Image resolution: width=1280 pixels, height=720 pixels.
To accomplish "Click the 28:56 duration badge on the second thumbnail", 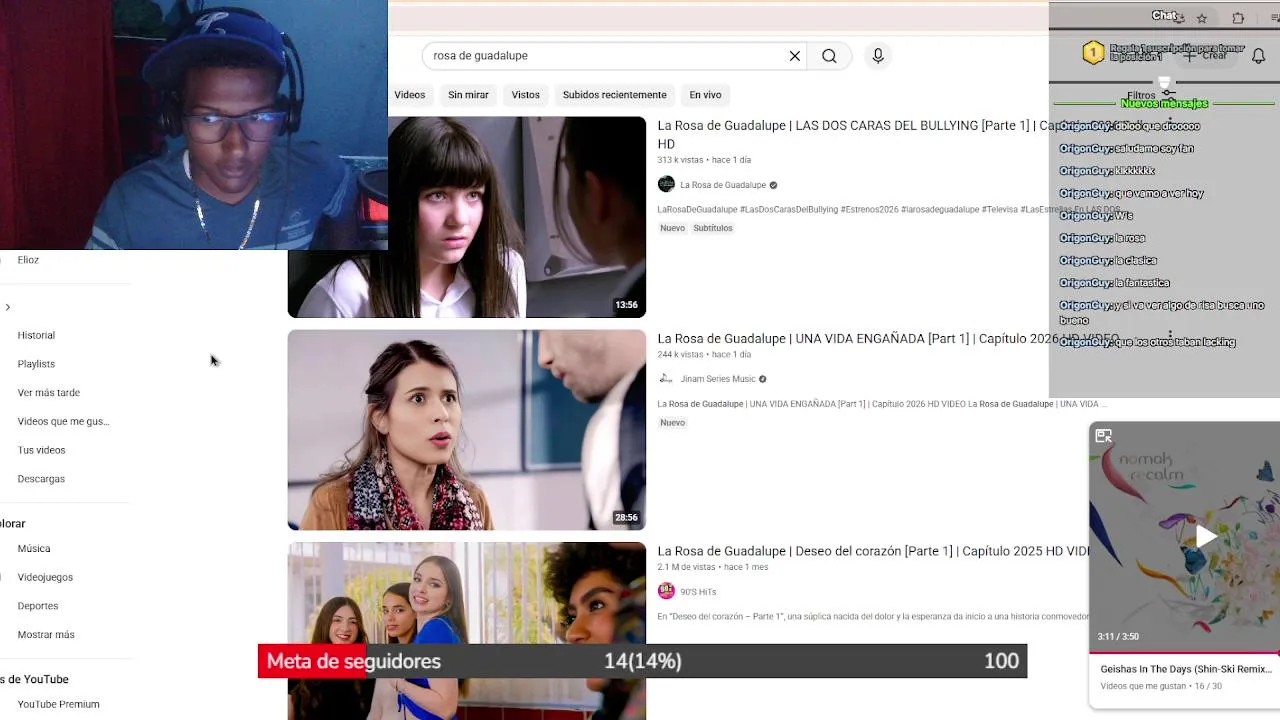I will (626, 518).
